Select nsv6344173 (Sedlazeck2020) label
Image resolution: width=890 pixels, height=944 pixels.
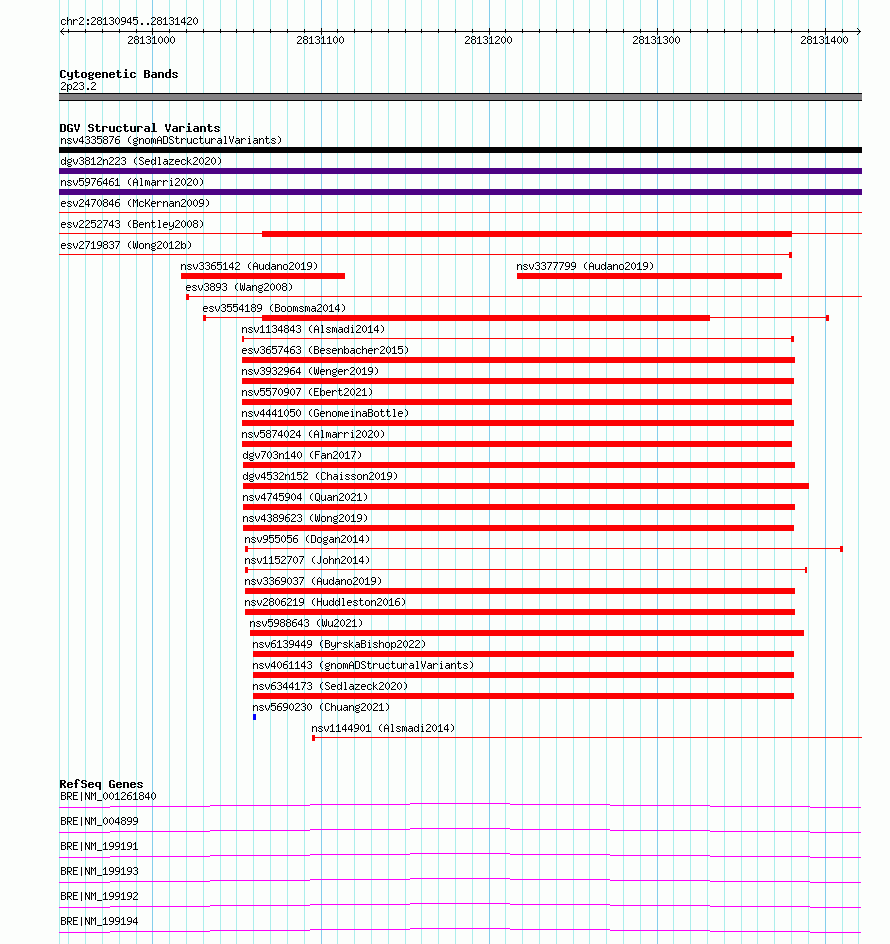pyautogui.click(x=330, y=686)
